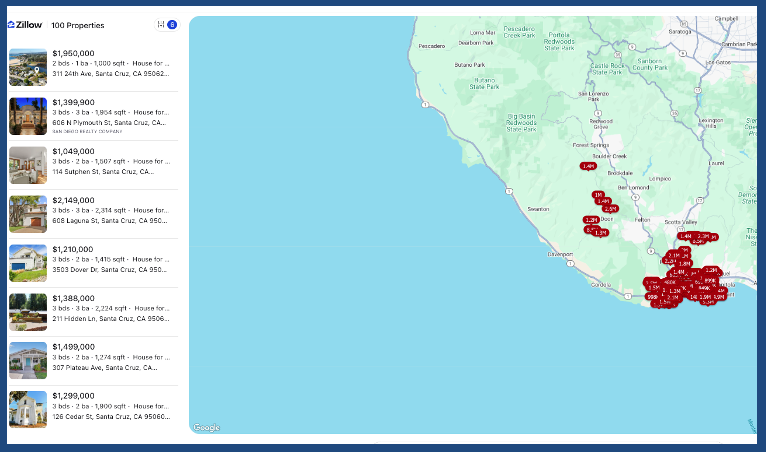Viewport: 766px width, 452px height.
Task: Select the 1.4M marker below Scotts Valley
Action: tap(685, 236)
